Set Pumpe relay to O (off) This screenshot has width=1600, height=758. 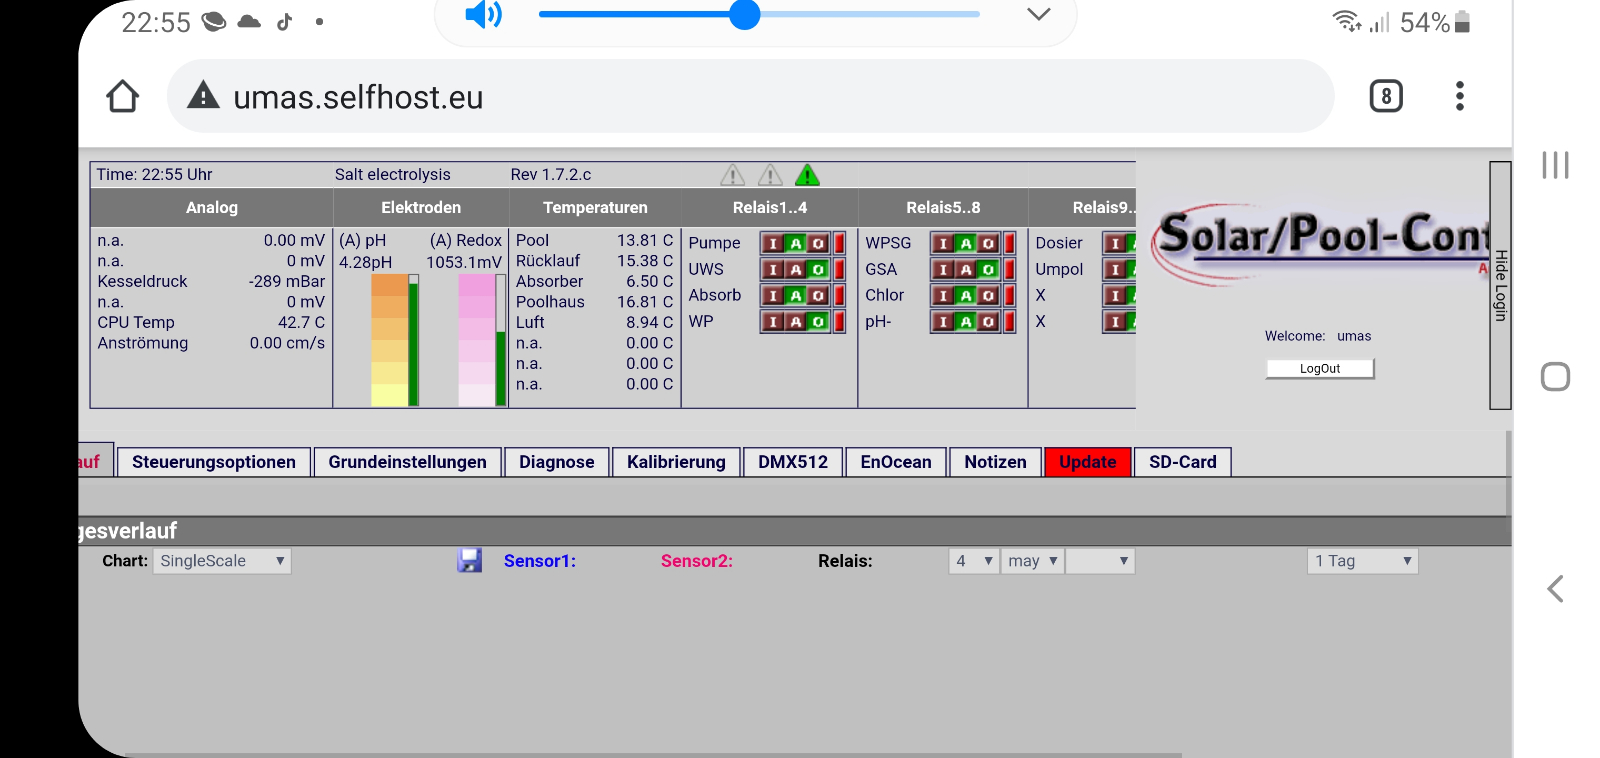tap(818, 243)
